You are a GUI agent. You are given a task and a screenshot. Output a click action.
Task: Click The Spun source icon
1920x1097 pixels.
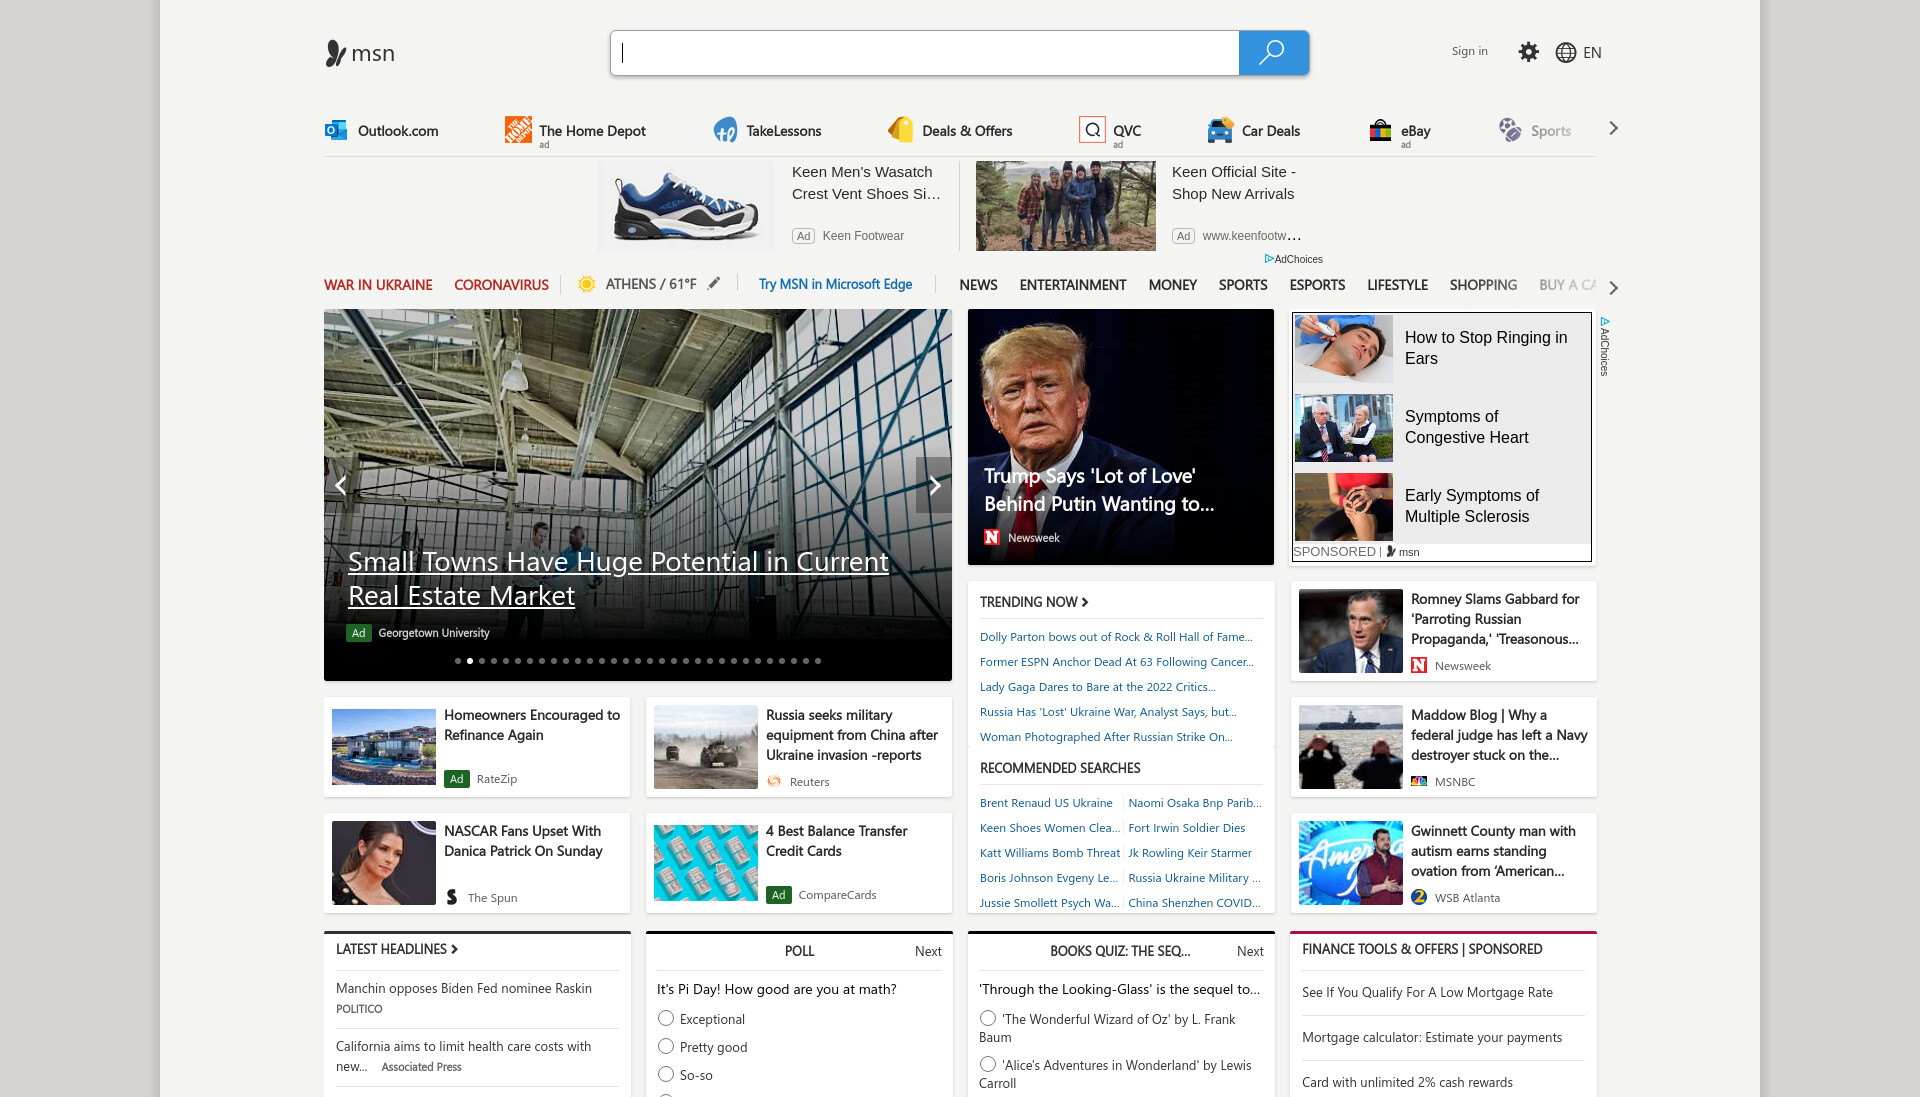[x=452, y=897]
